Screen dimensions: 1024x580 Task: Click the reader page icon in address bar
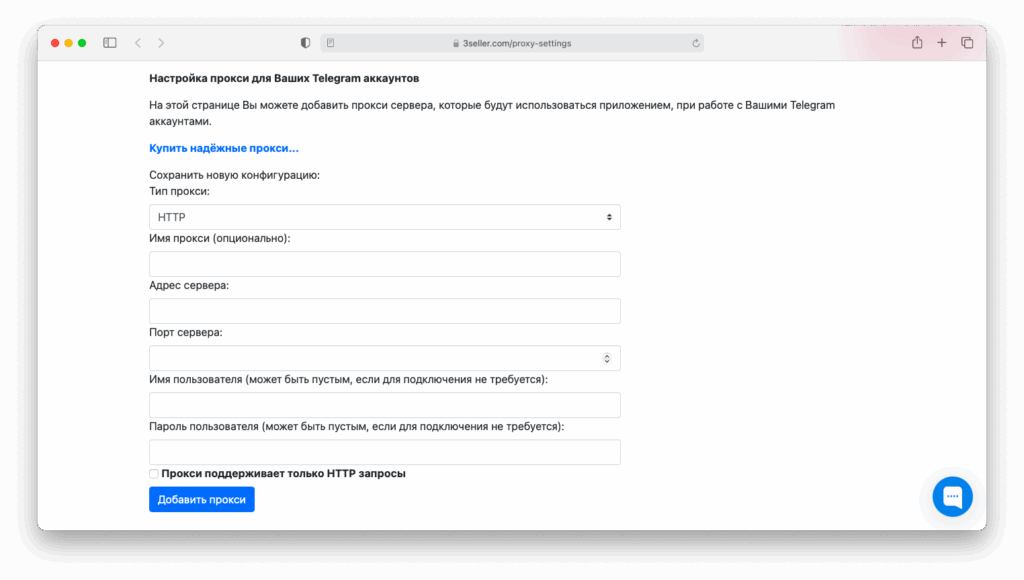tap(331, 43)
